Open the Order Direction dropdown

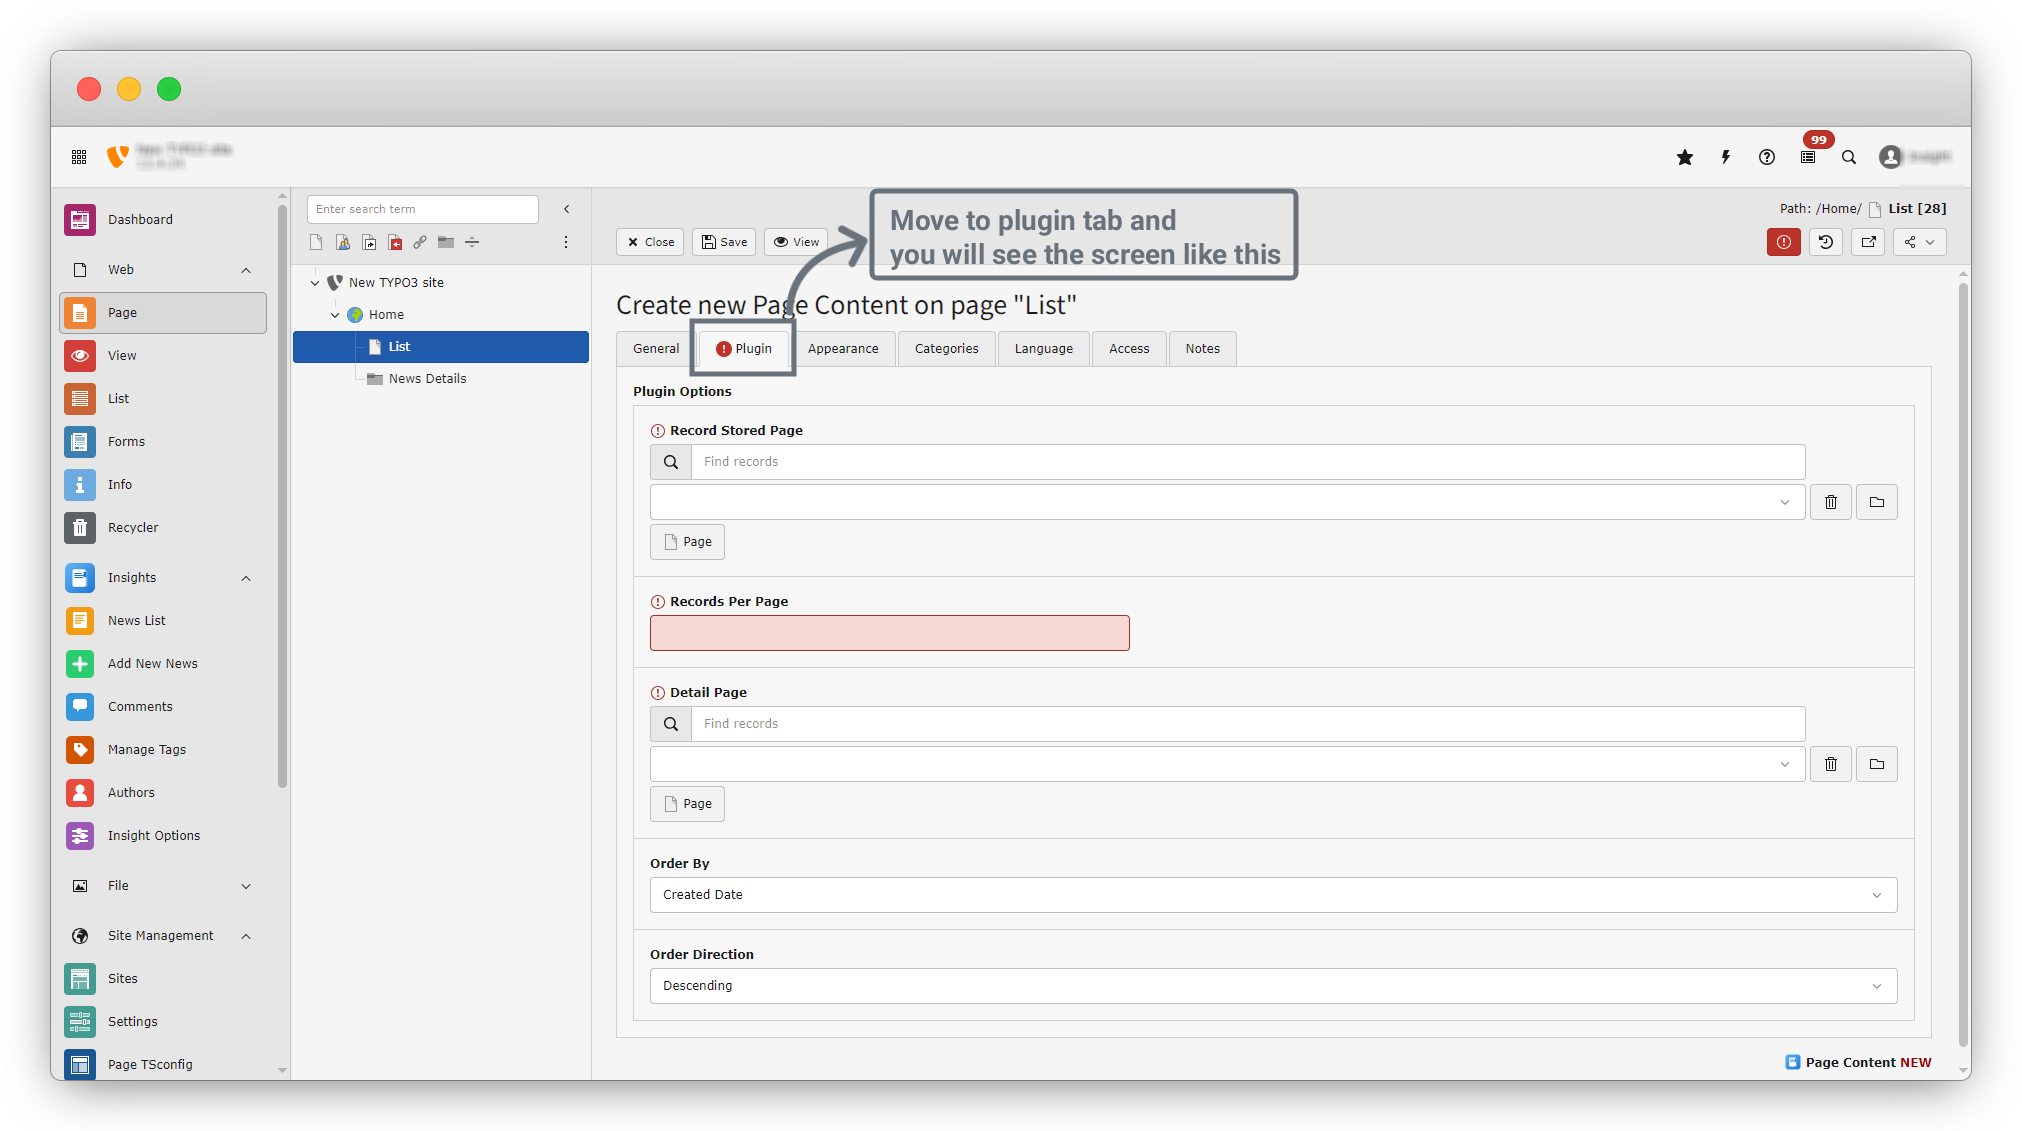[1273, 986]
